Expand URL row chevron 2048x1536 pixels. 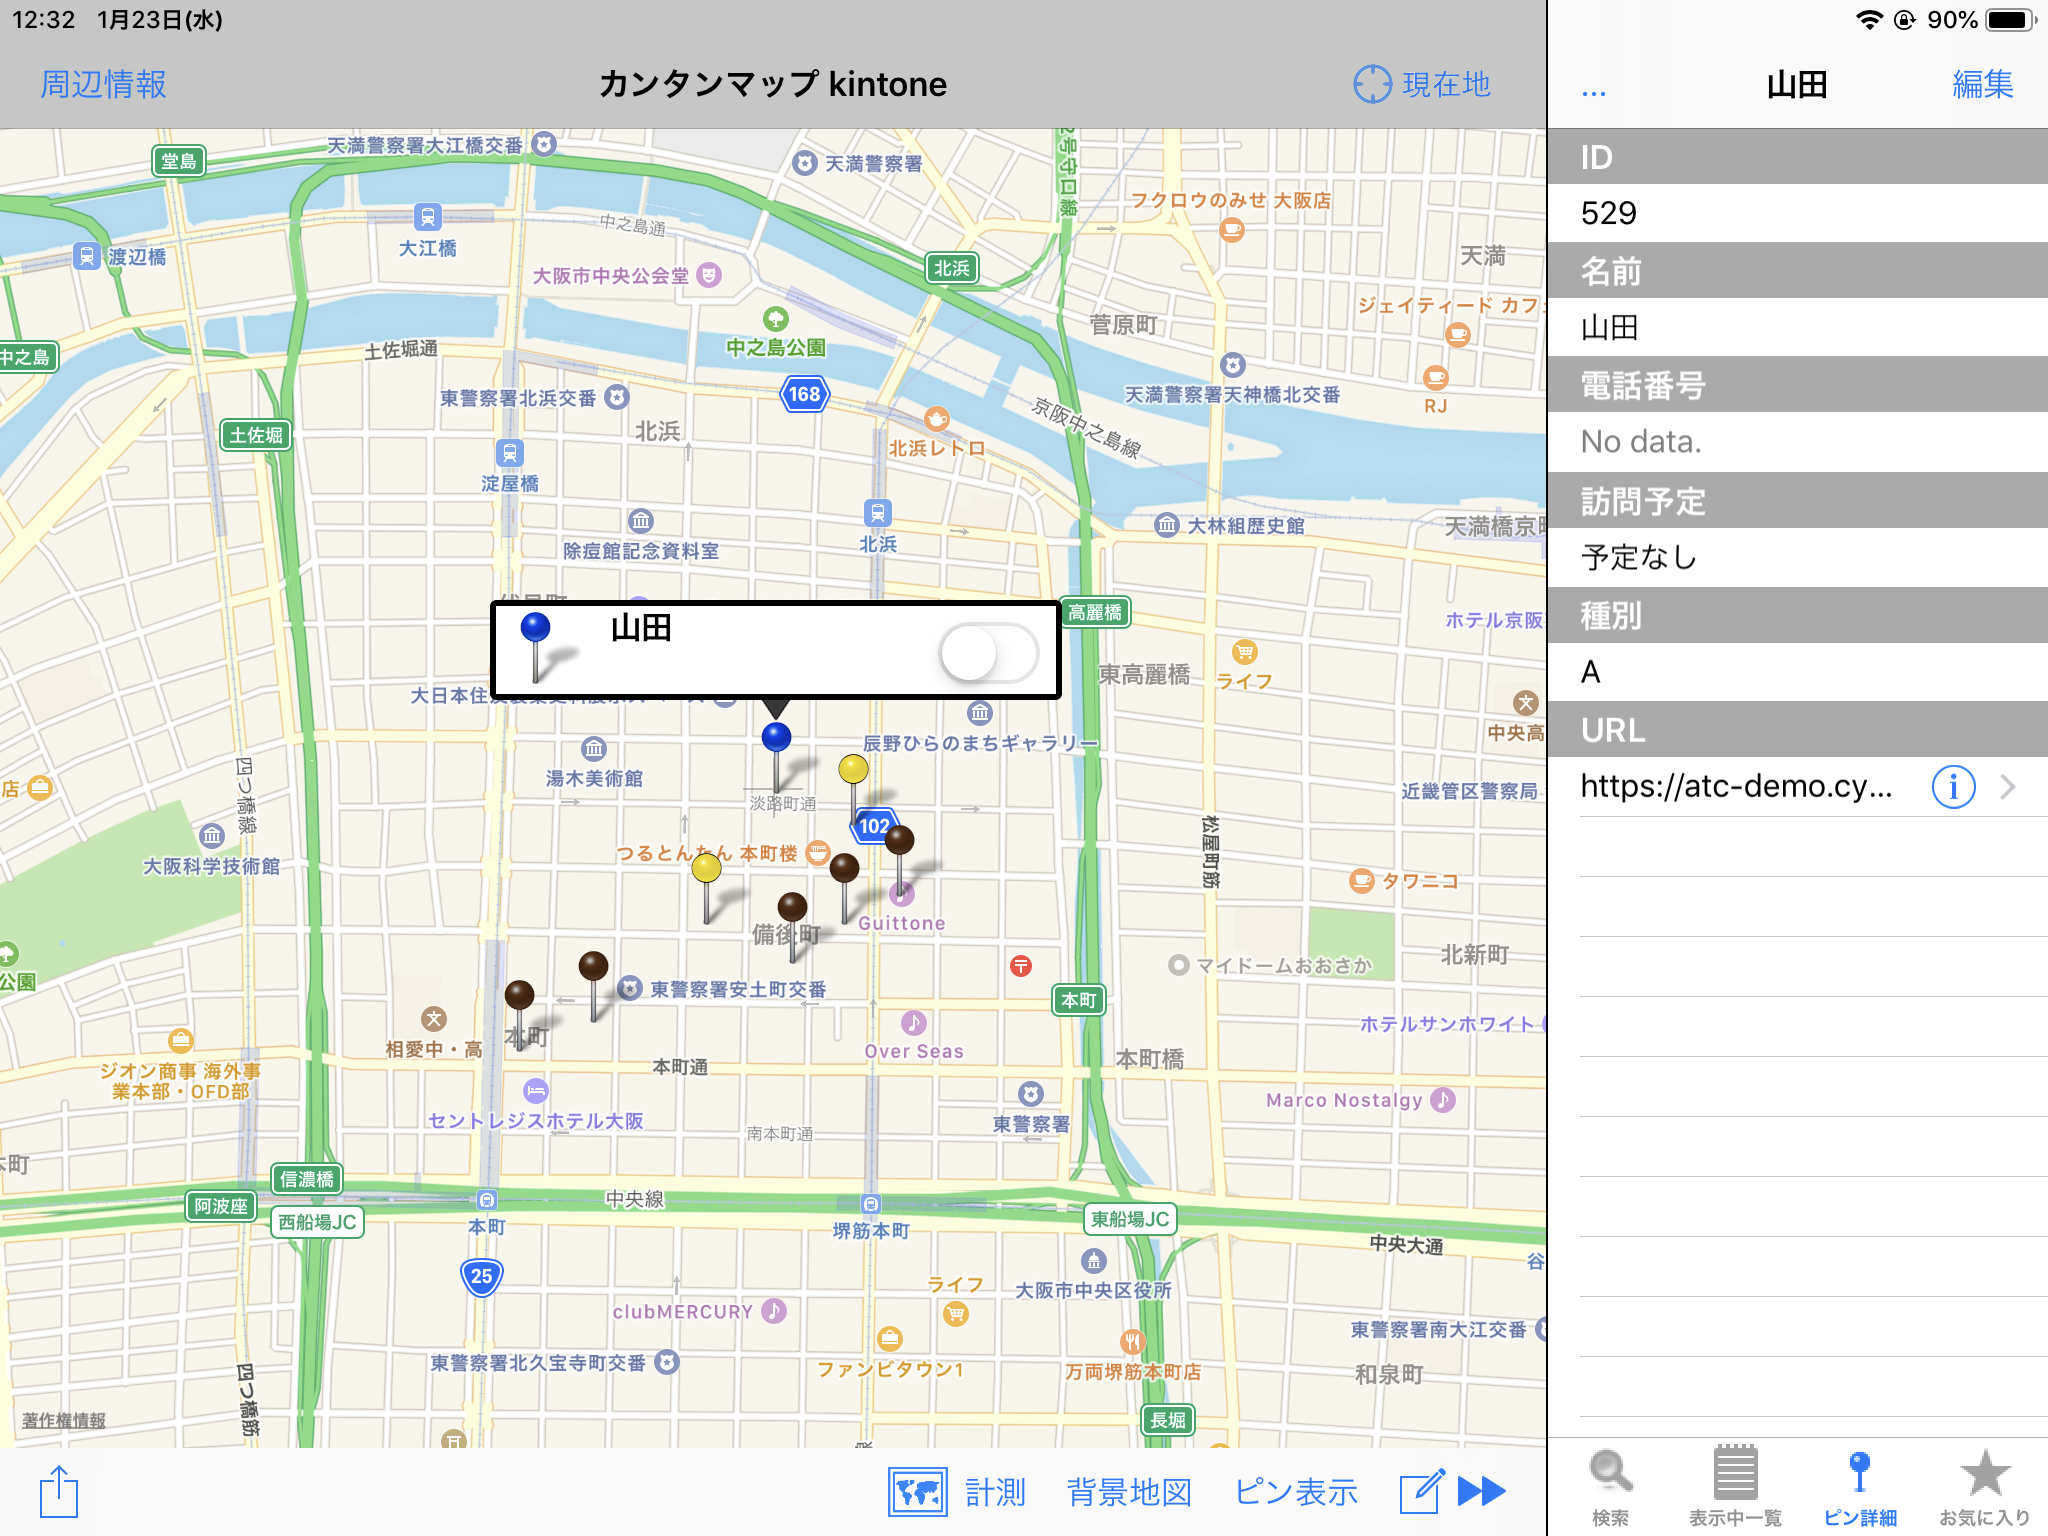pos(2007,787)
